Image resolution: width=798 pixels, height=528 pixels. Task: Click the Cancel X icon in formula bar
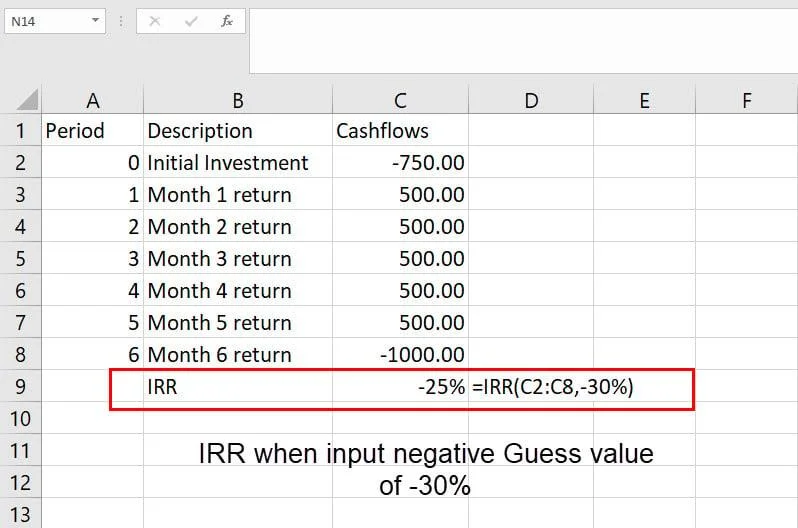point(155,20)
